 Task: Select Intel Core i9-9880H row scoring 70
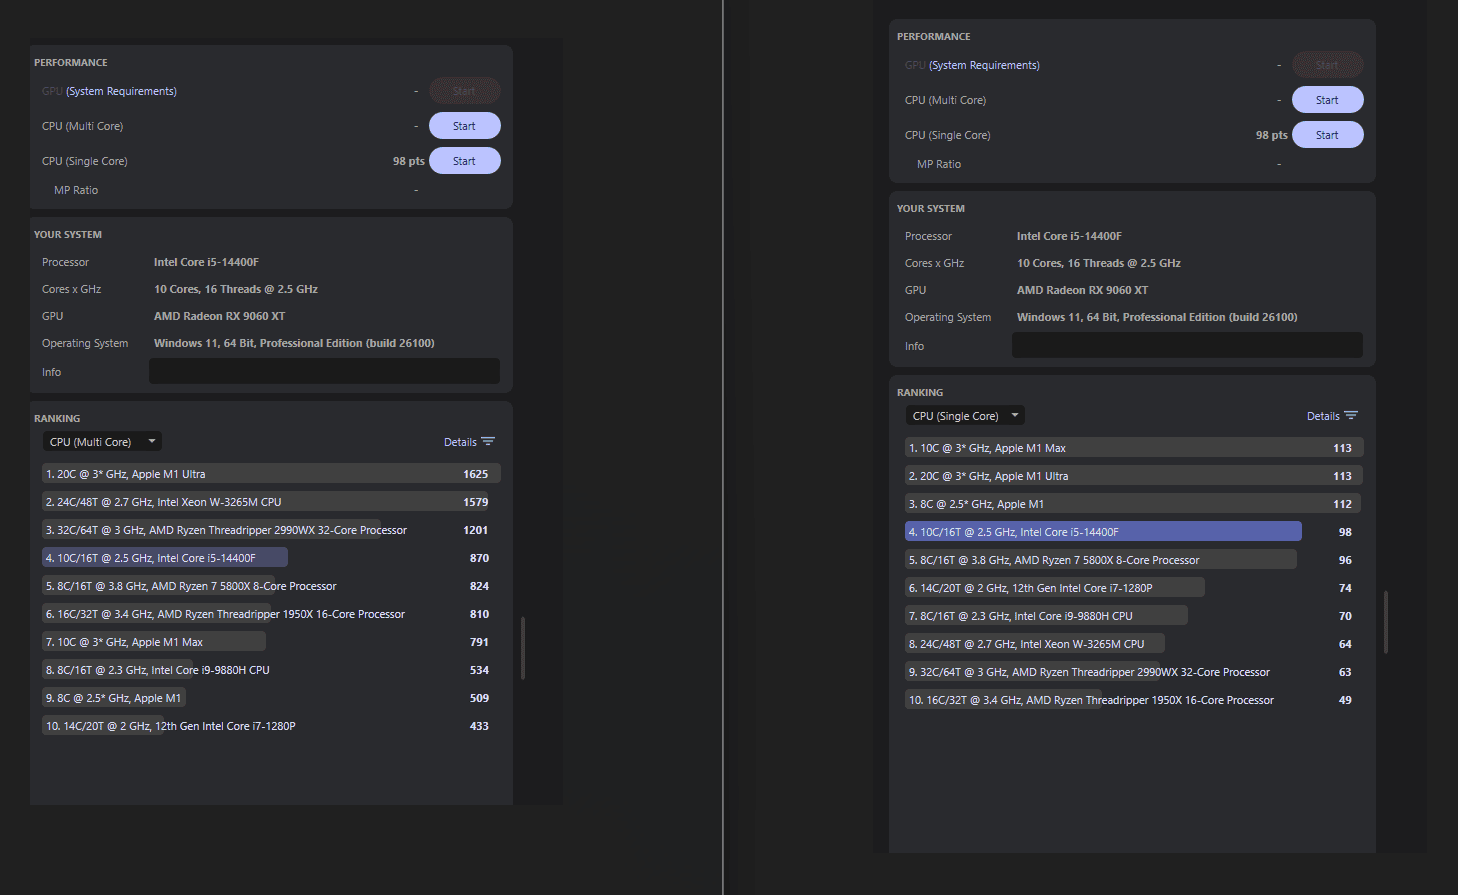(1134, 616)
